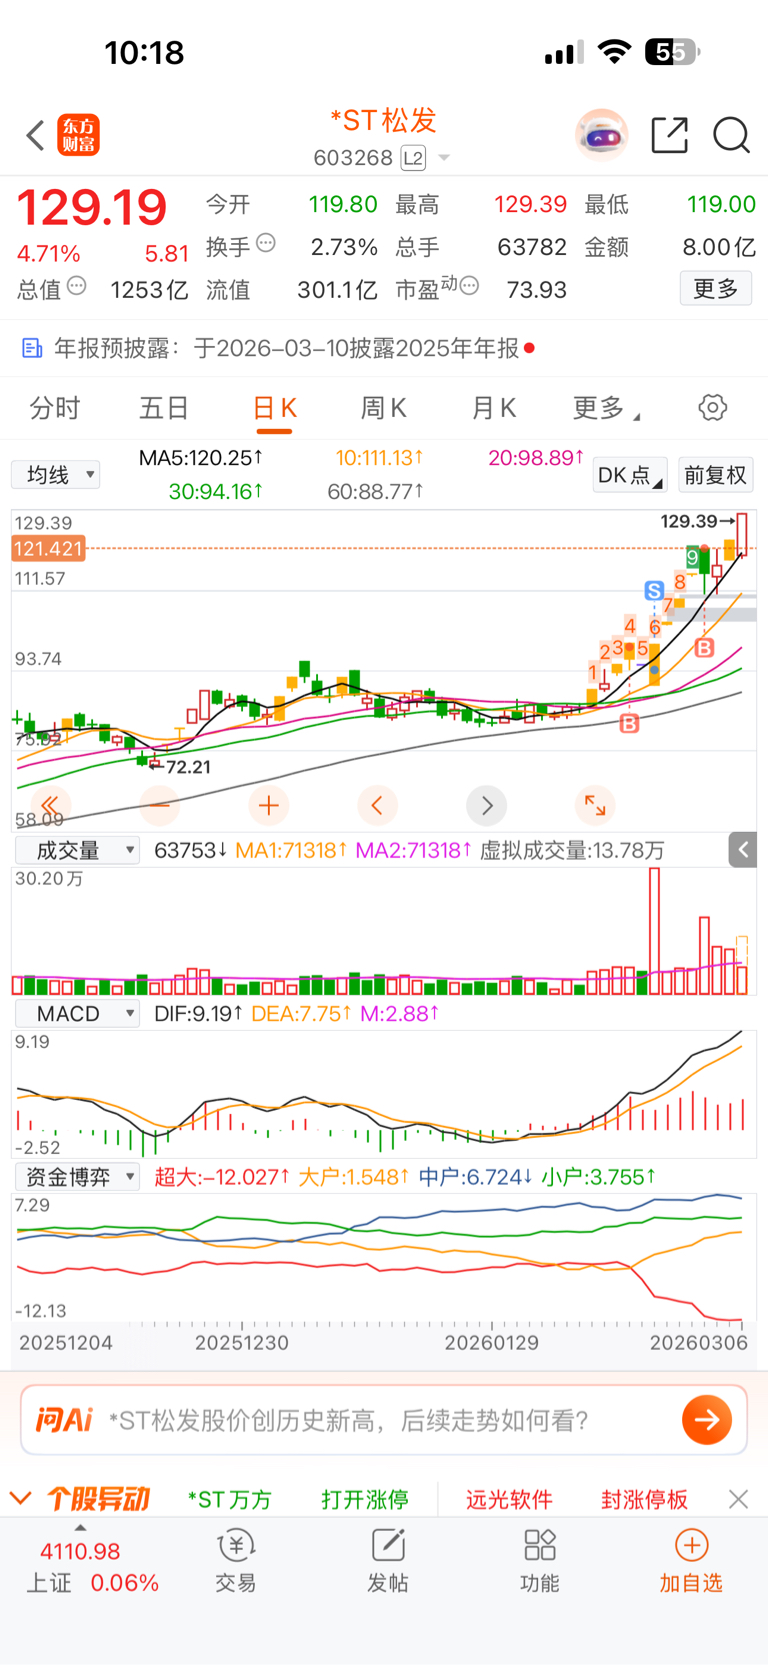The height and width of the screenshot is (1665, 768).
Task: Tap the chart settings gear icon
Action: [712, 408]
